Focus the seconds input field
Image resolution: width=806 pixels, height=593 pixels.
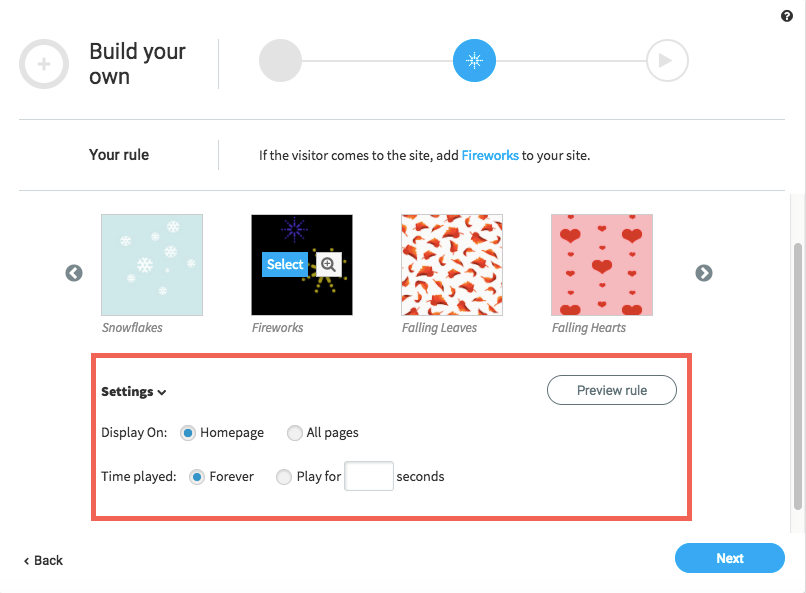coord(369,476)
